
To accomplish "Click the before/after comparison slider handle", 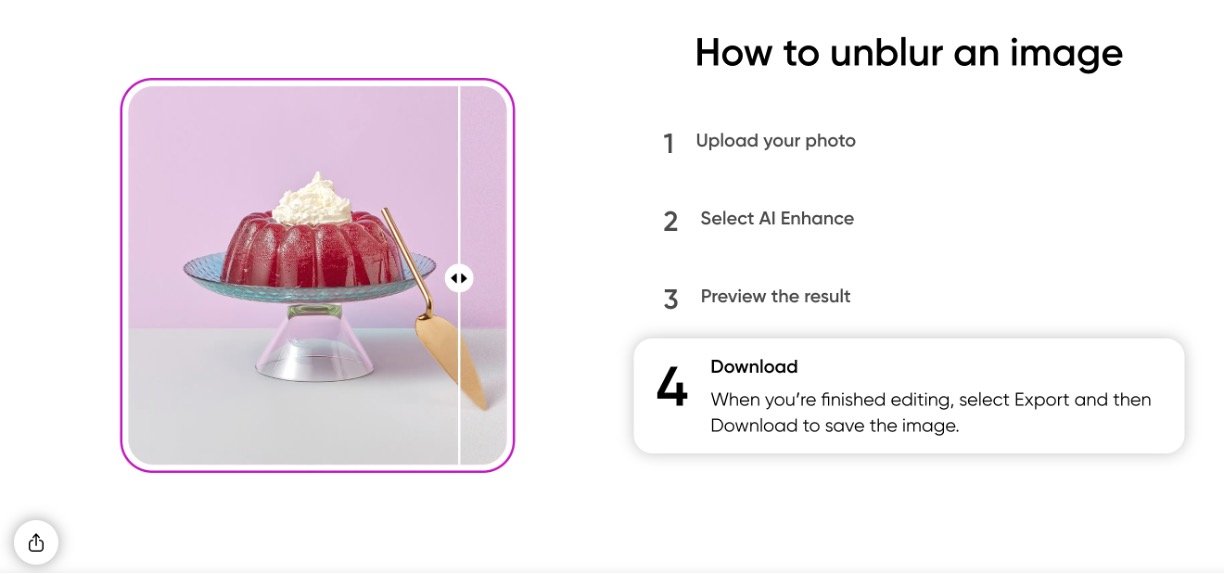I will pyautogui.click(x=459, y=278).
